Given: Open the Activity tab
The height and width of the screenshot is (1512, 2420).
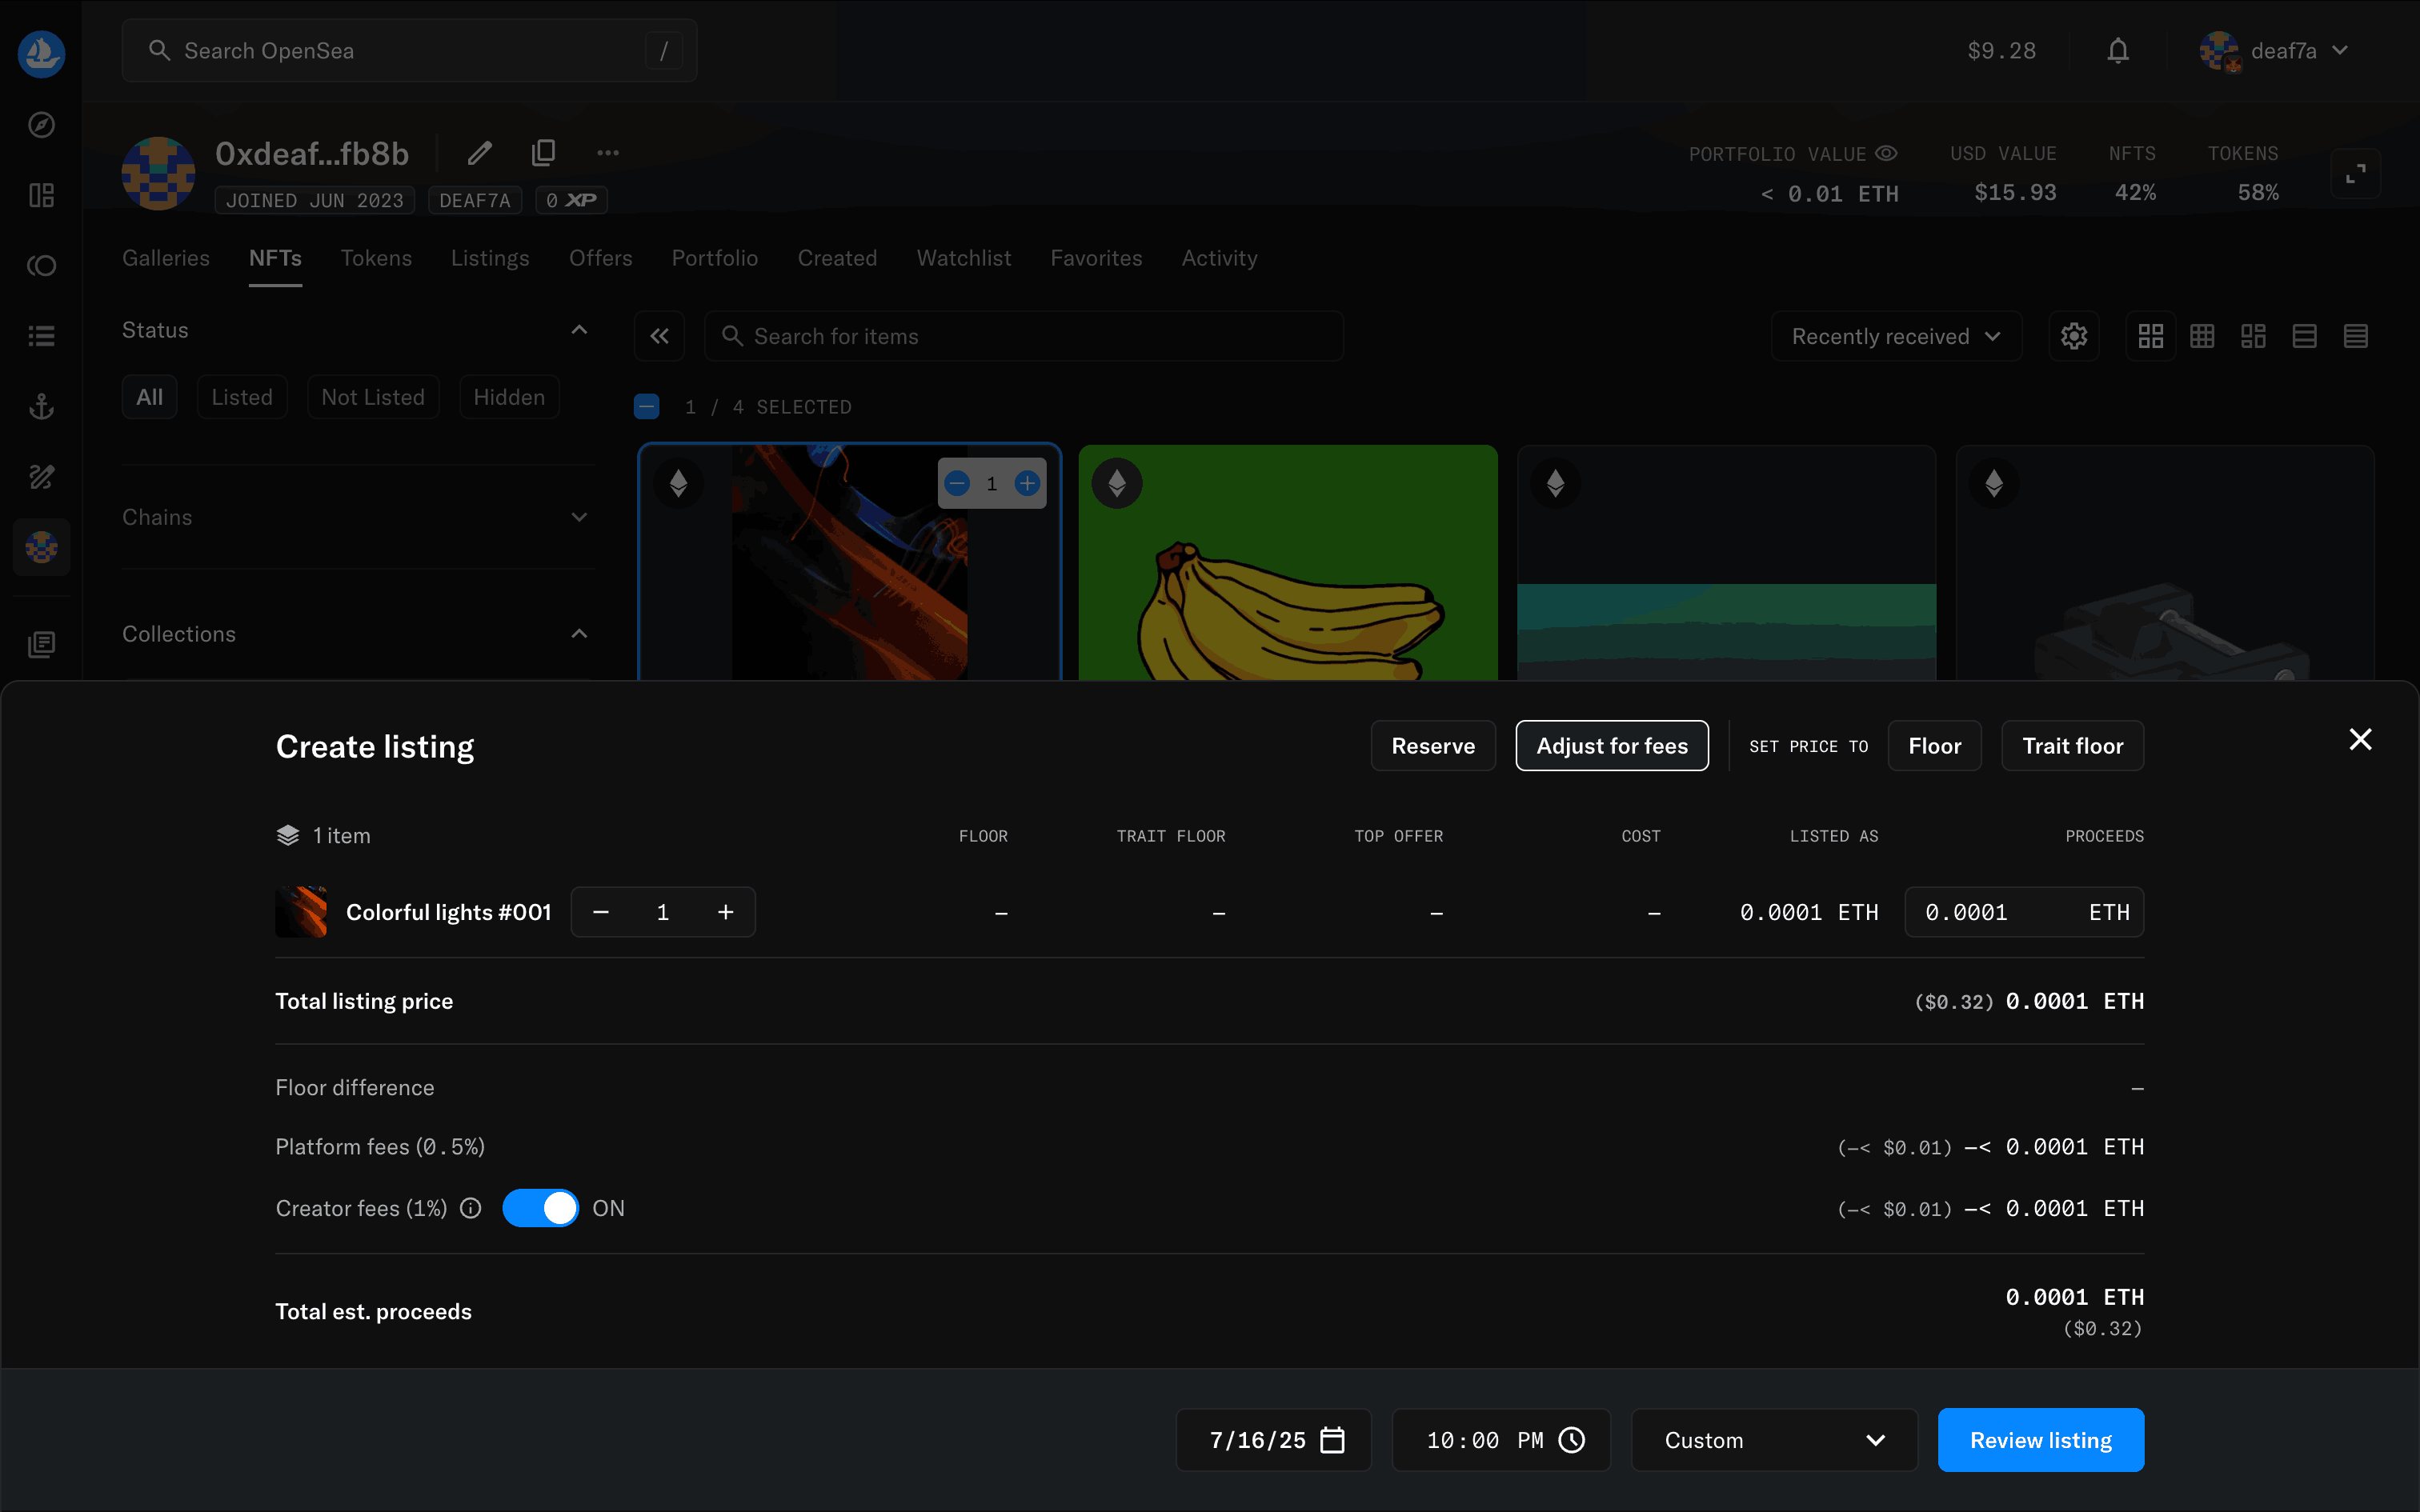Looking at the screenshot, I should click(1219, 258).
